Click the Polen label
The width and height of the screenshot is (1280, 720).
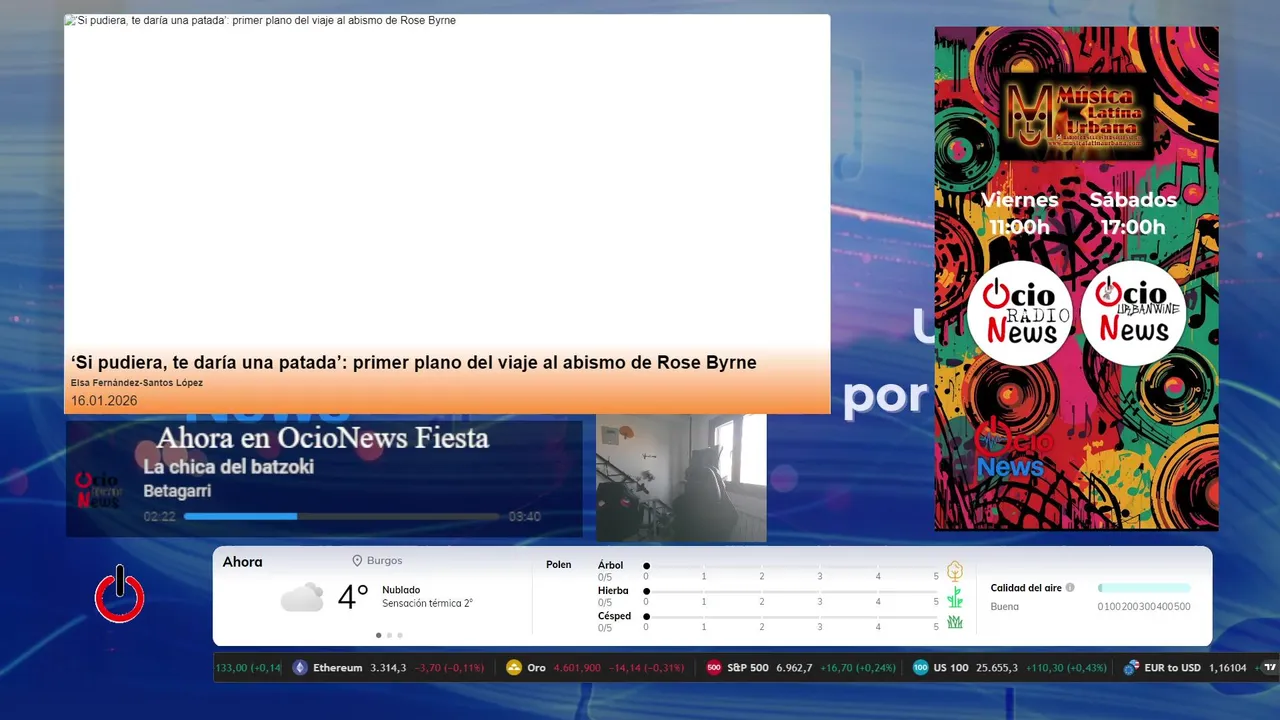point(559,565)
